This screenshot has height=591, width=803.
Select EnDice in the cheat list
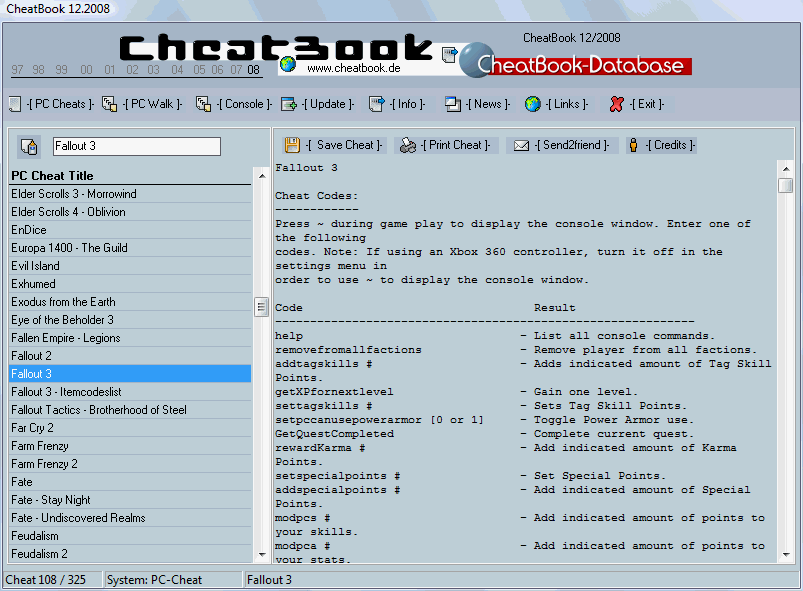(x=131, y=230)
